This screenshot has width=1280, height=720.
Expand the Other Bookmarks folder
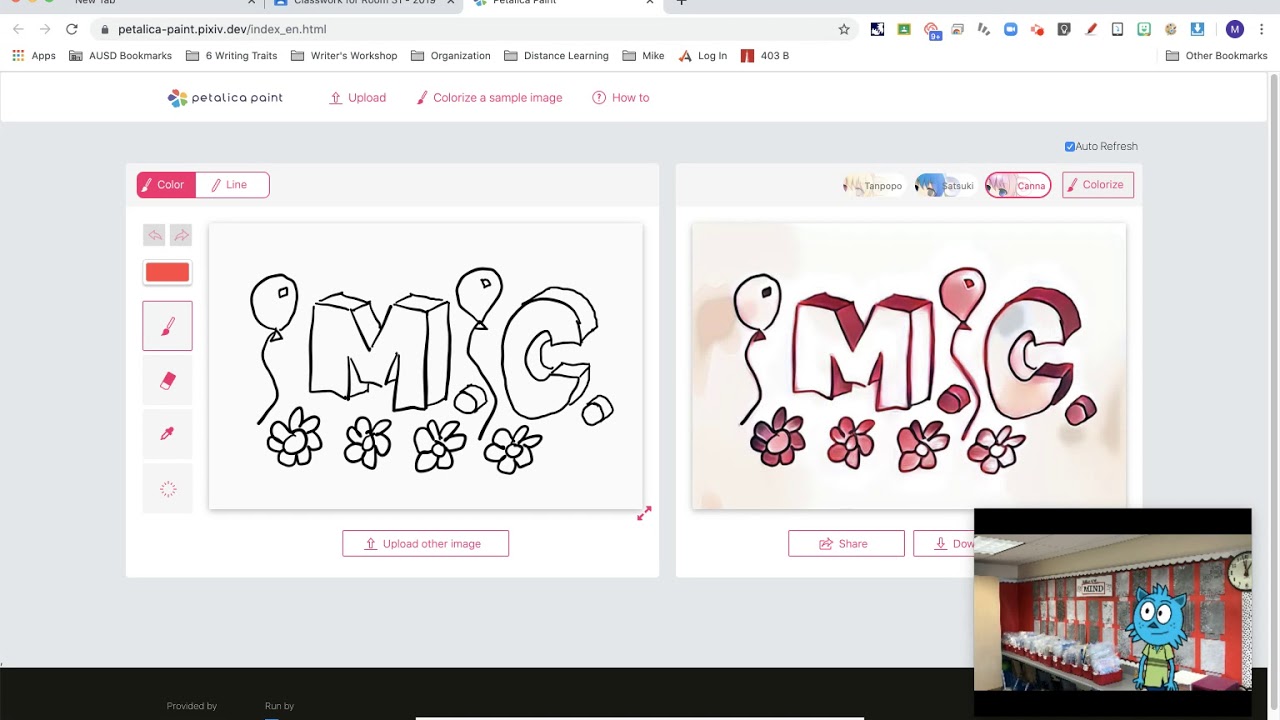point(1217,56)
